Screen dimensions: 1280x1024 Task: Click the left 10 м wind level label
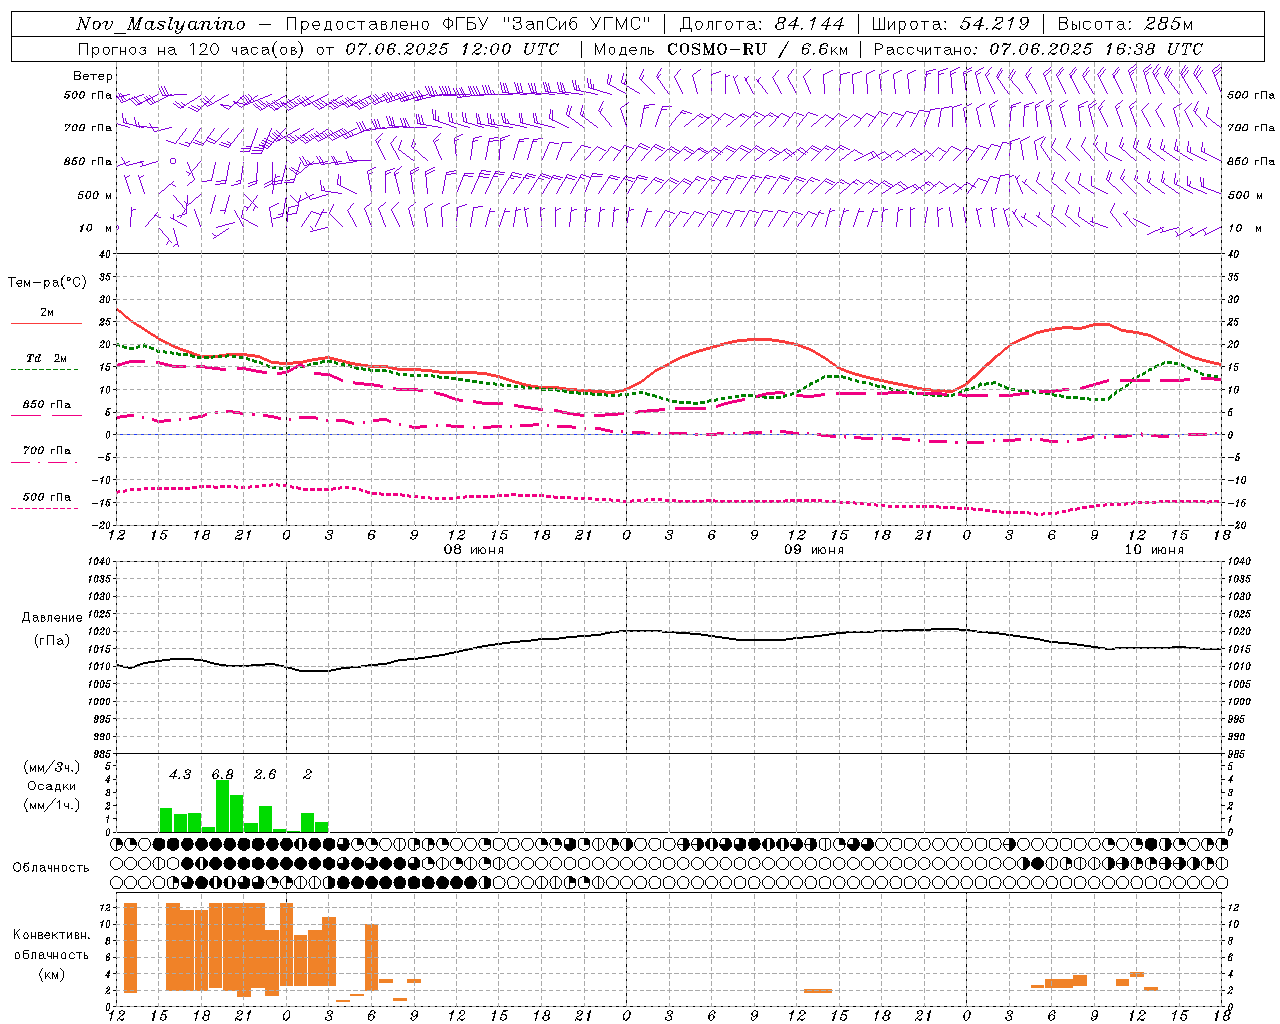[95, 228]
